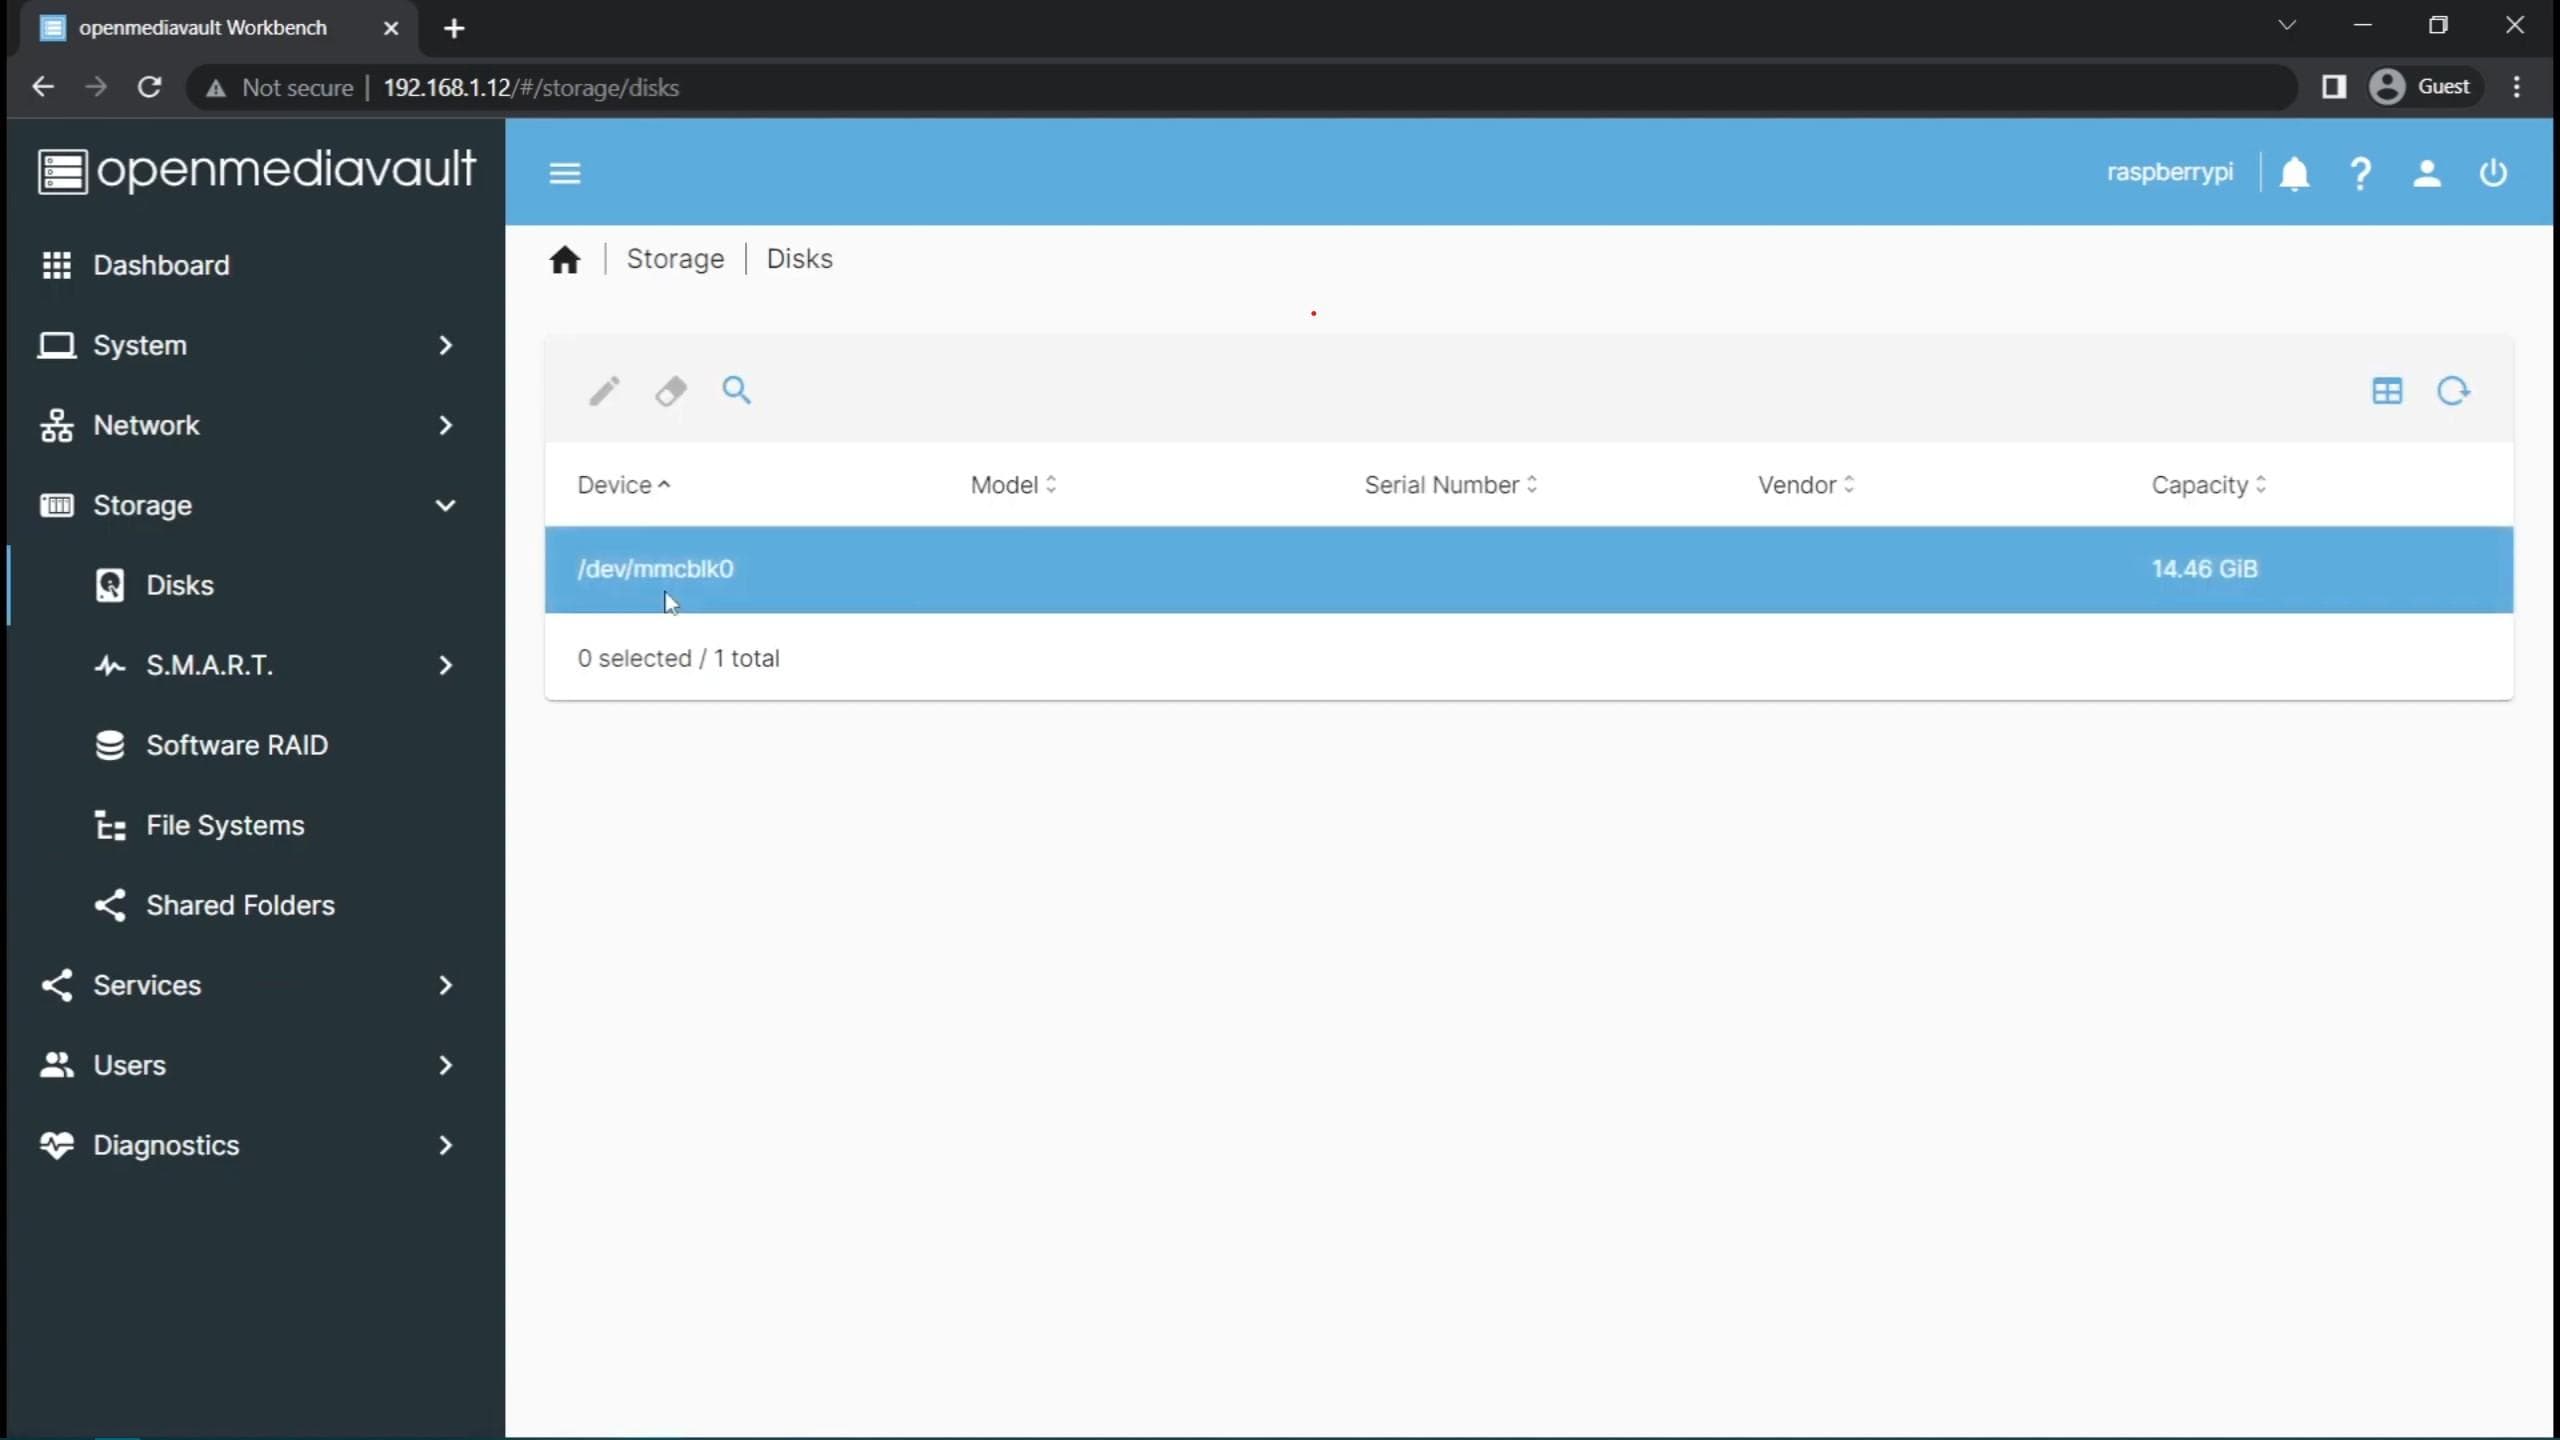
Task: Open notifications bell in the top bar
Action: (2294, 172)
